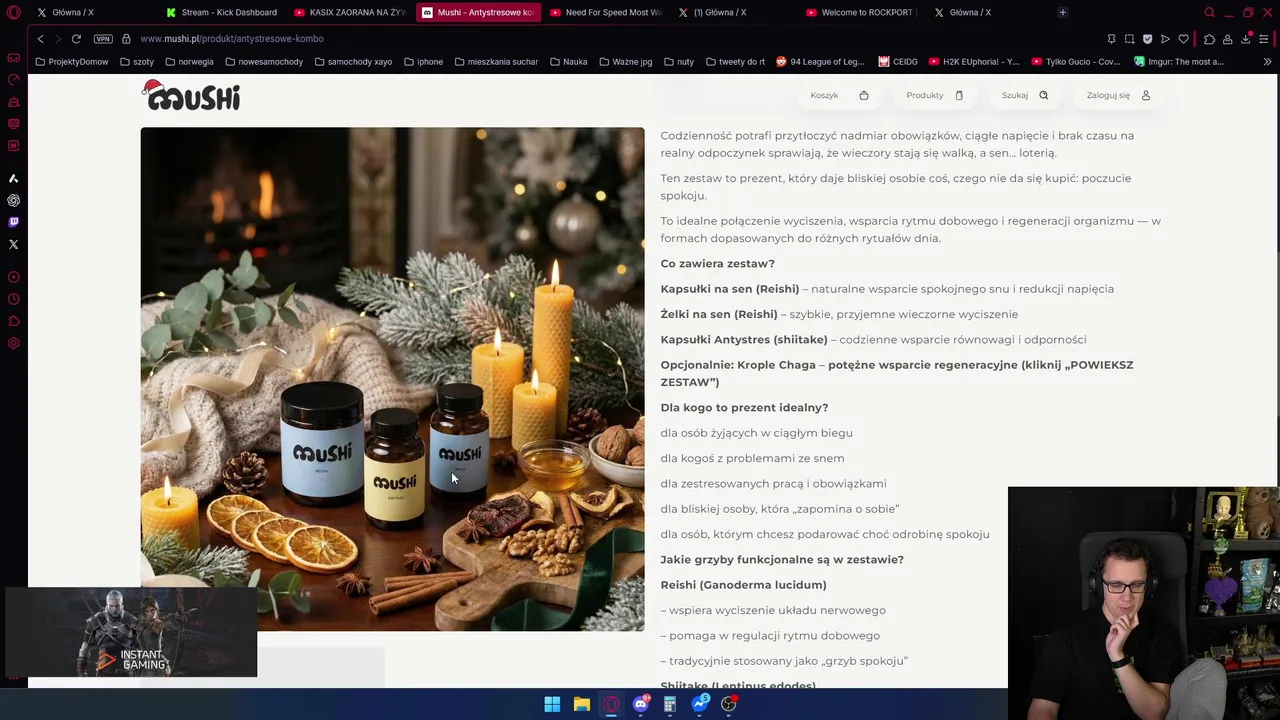Screen dimensions: 1280x720
Task: Open GX Control speedometer sidebar icon
Action: tap(13, 80)
